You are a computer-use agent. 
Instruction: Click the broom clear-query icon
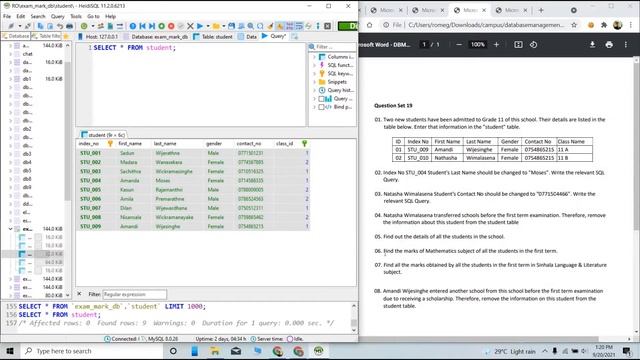270,26
